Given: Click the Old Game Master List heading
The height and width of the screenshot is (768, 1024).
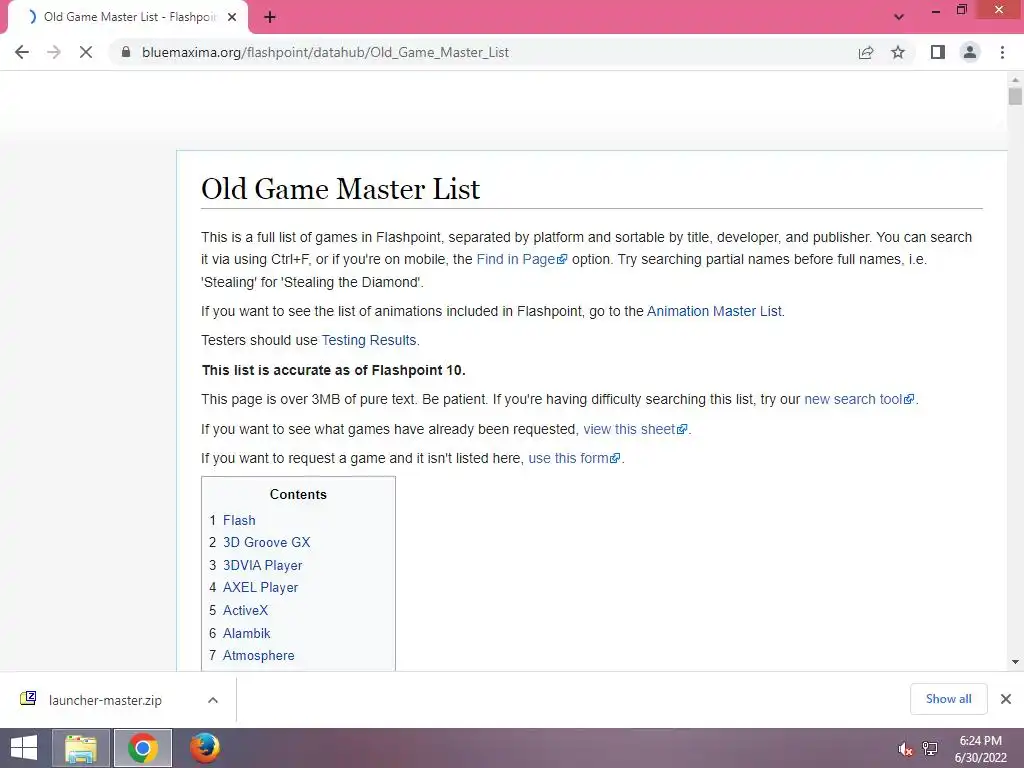Looking at the screenshot, I should click(340, 189).
